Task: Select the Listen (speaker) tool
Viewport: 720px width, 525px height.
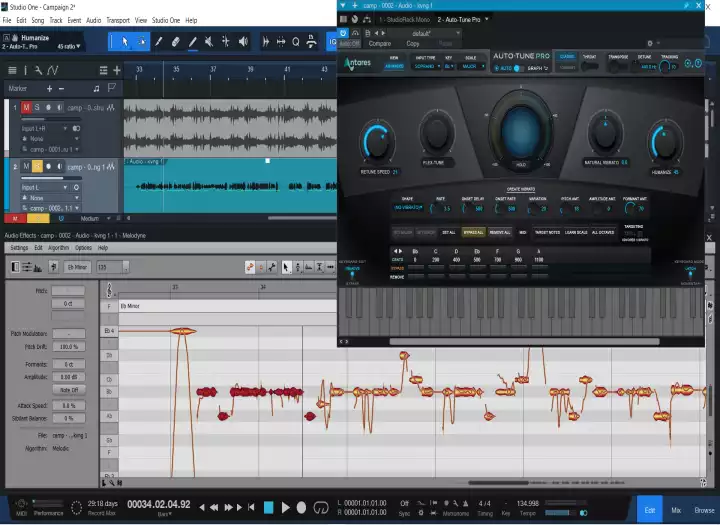Action: pos(243,42)
